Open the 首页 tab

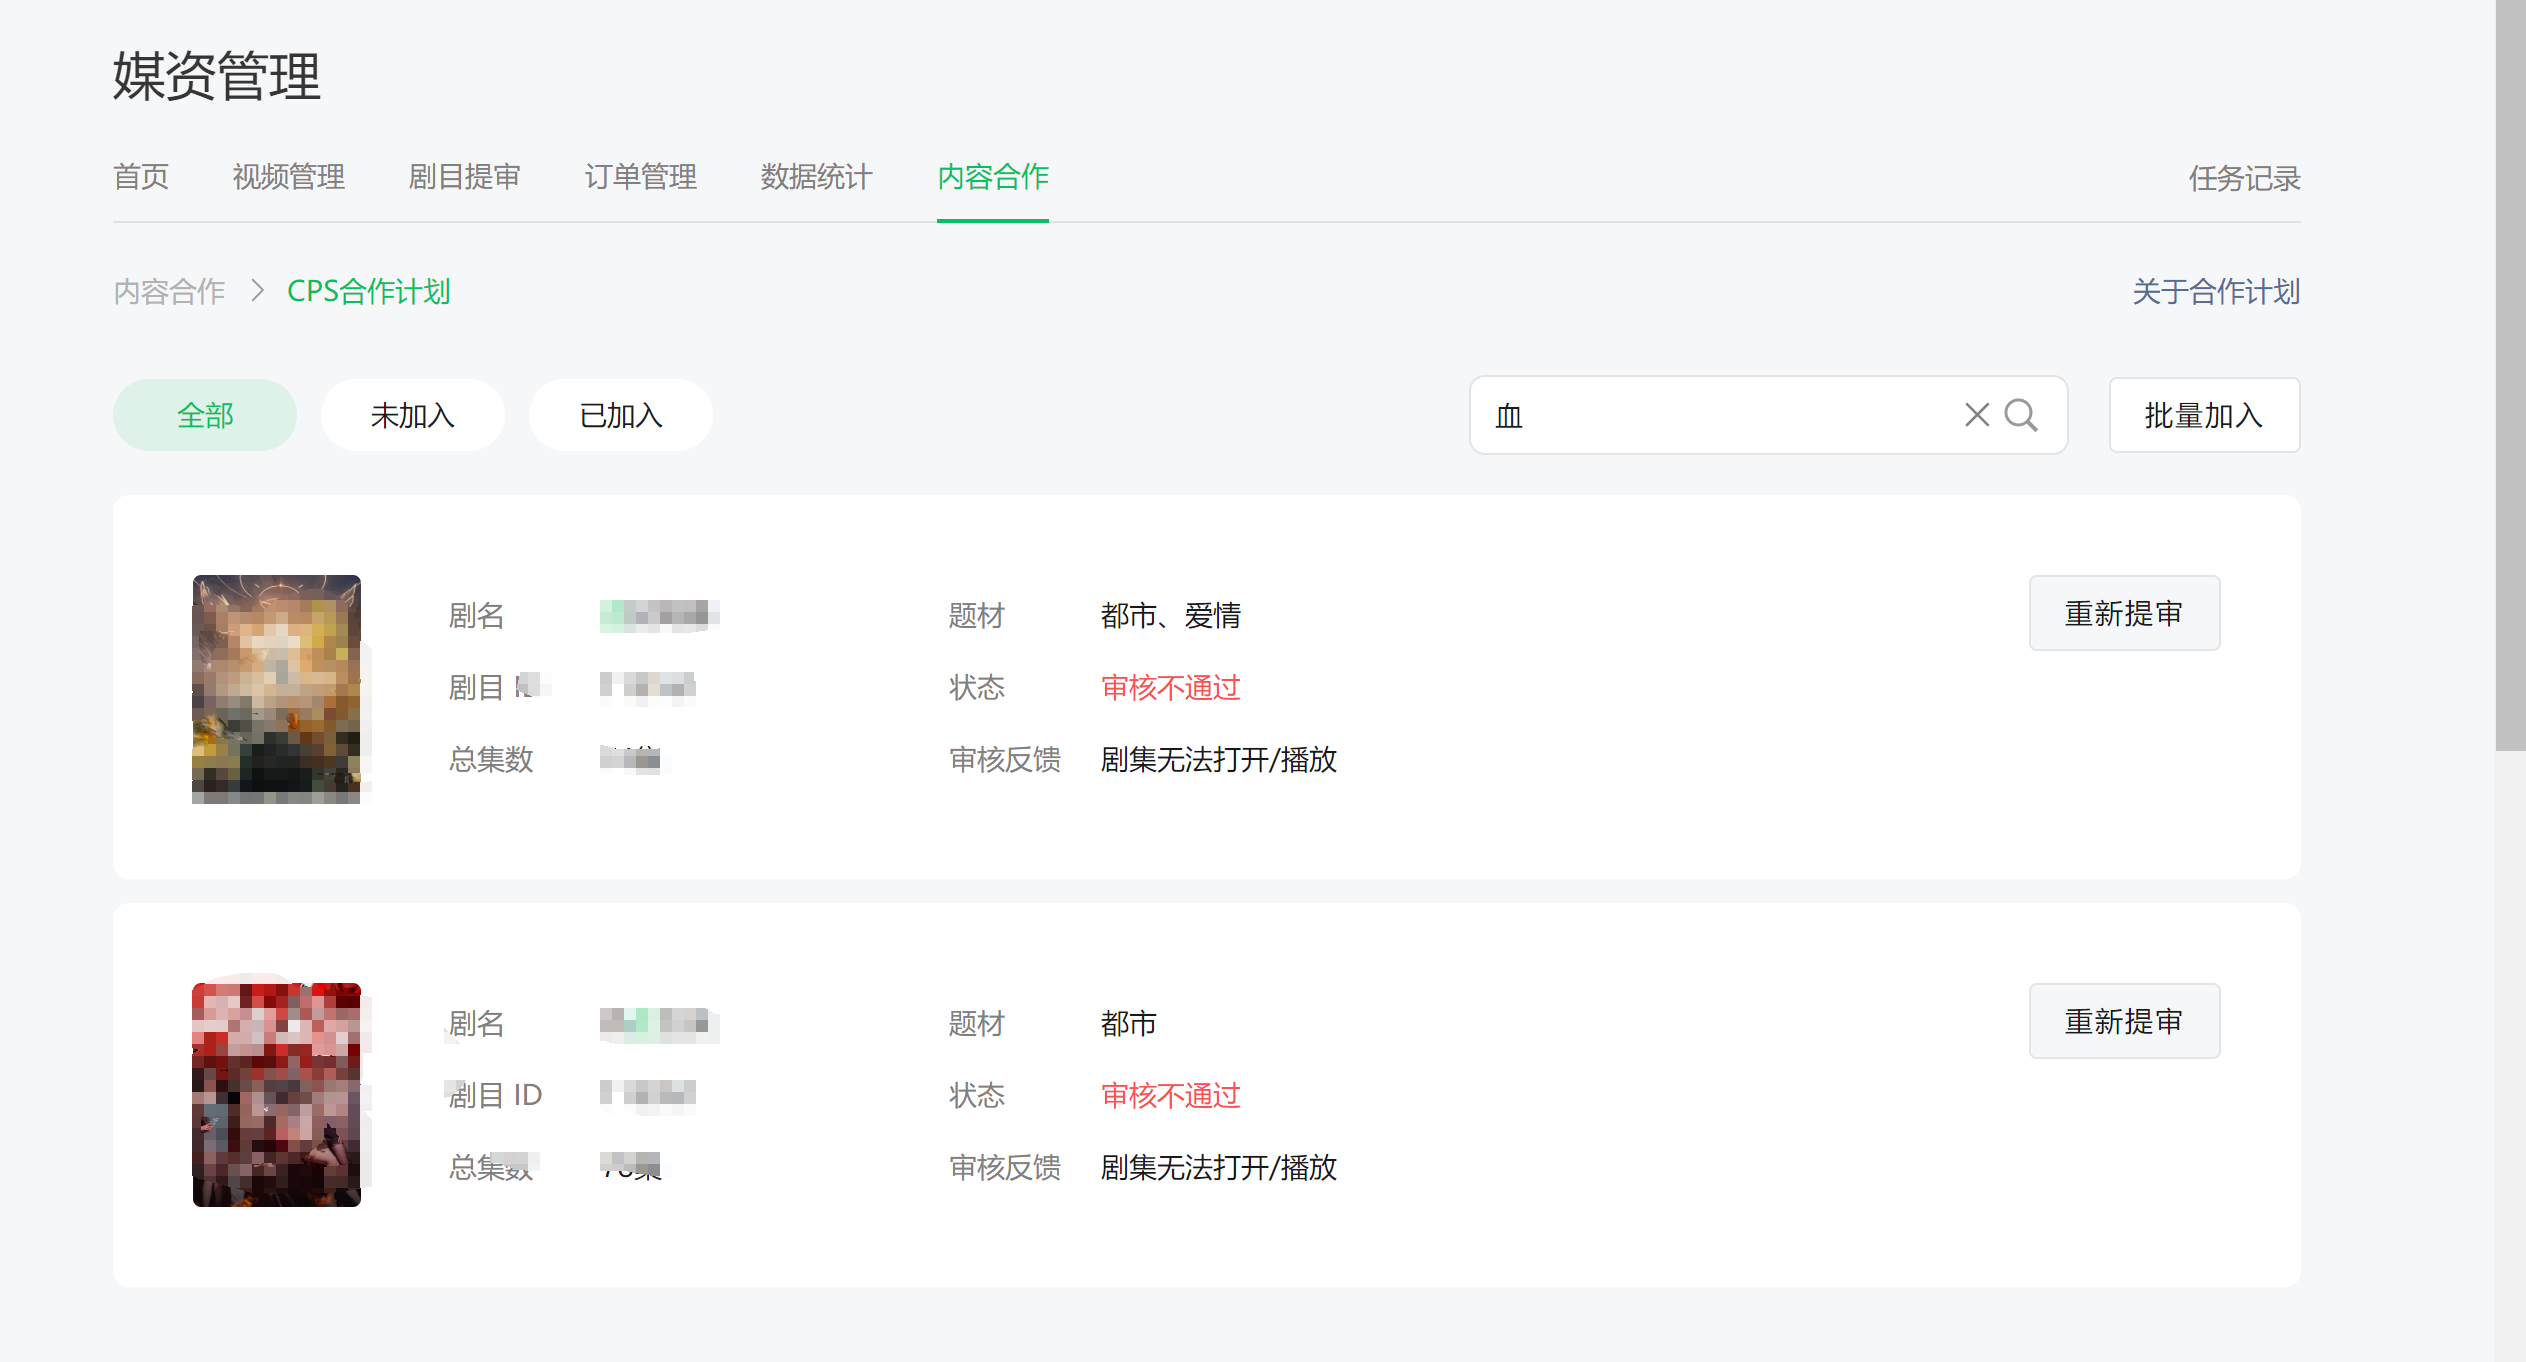pos(141,177)
